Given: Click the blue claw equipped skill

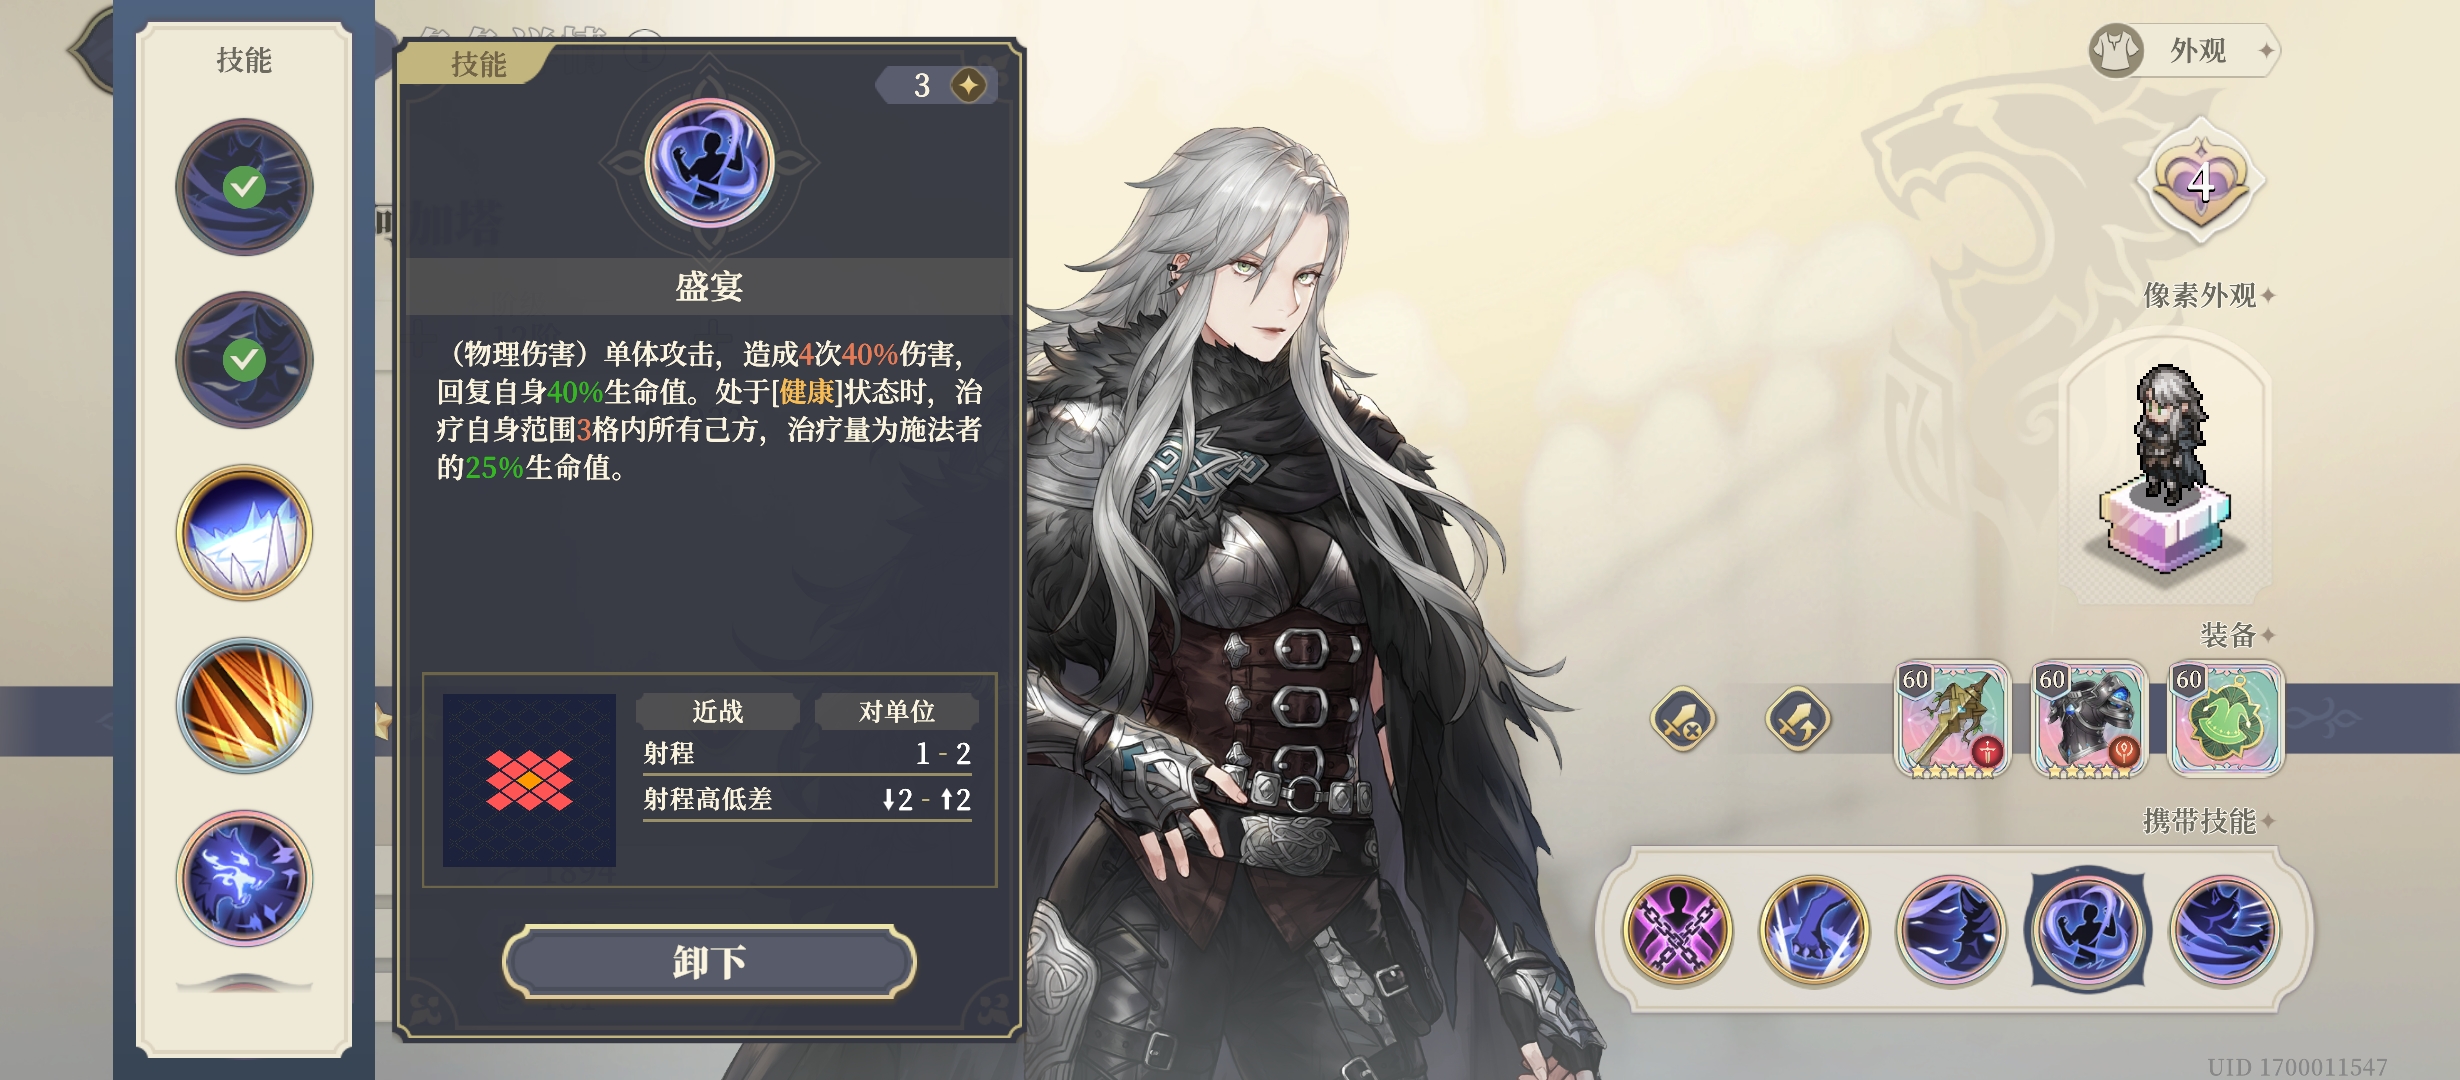Looking at the screenshot, I should pos(1813,929).
